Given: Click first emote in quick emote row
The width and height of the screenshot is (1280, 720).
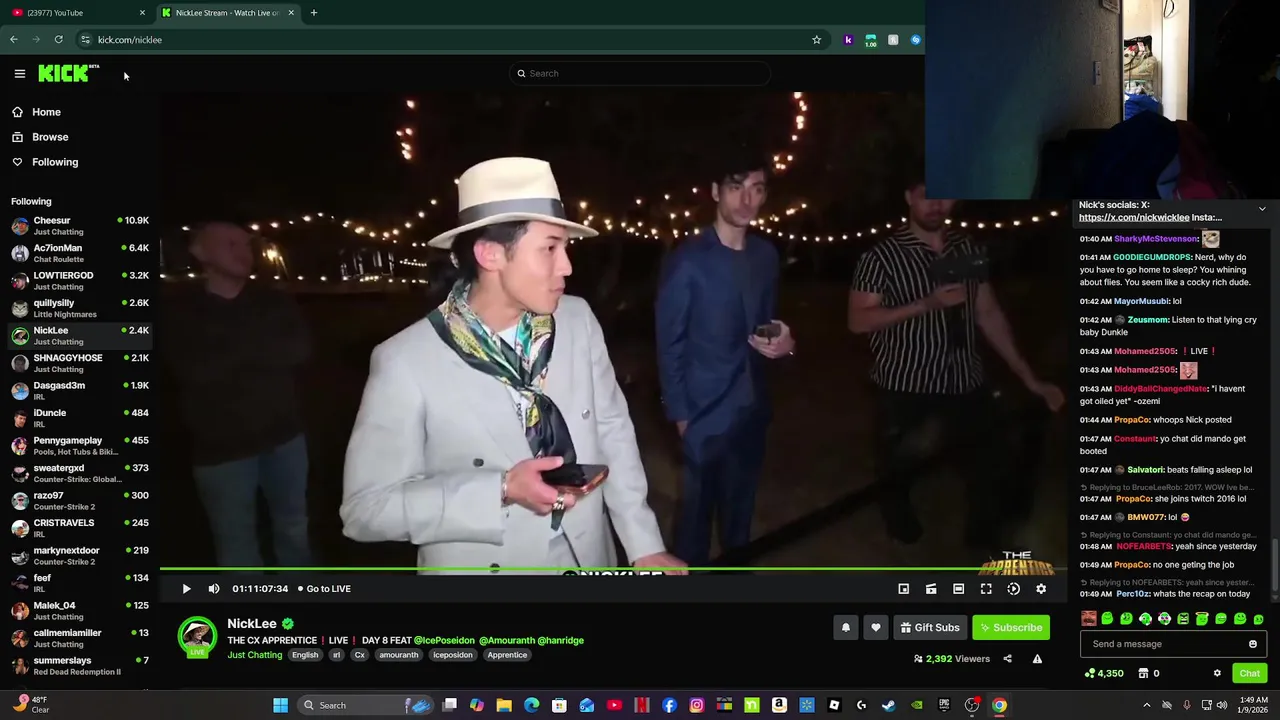Looking at the screenshot, I should click(x=1088, y=619).
